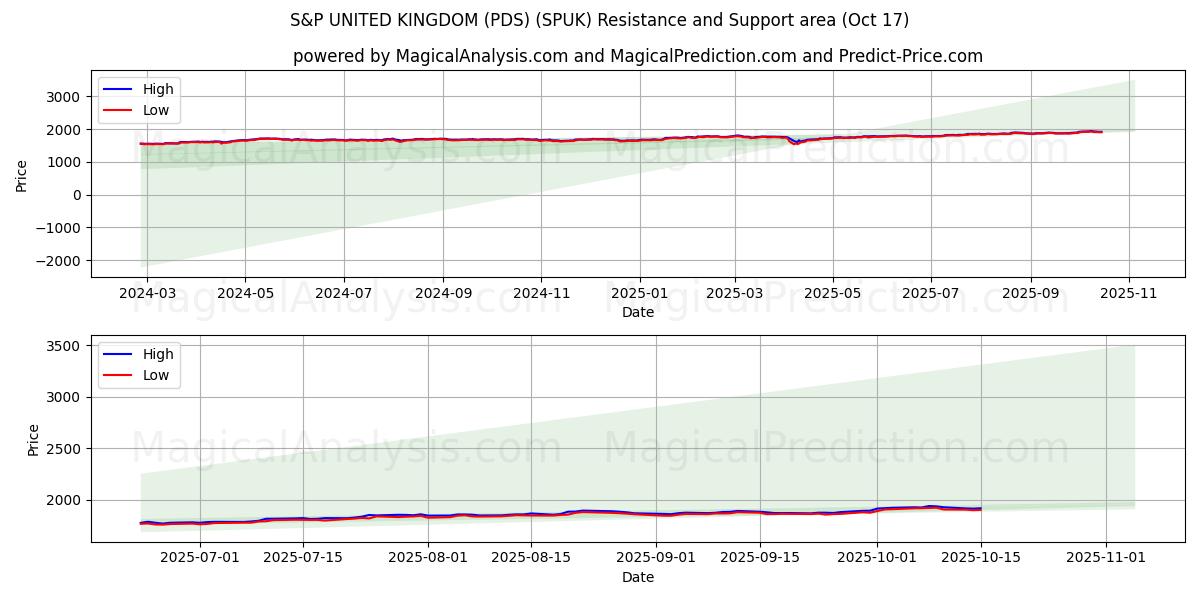1200x600 pixels.
Task: Click the top chart's Date axis label
Action: coord(637,312)
